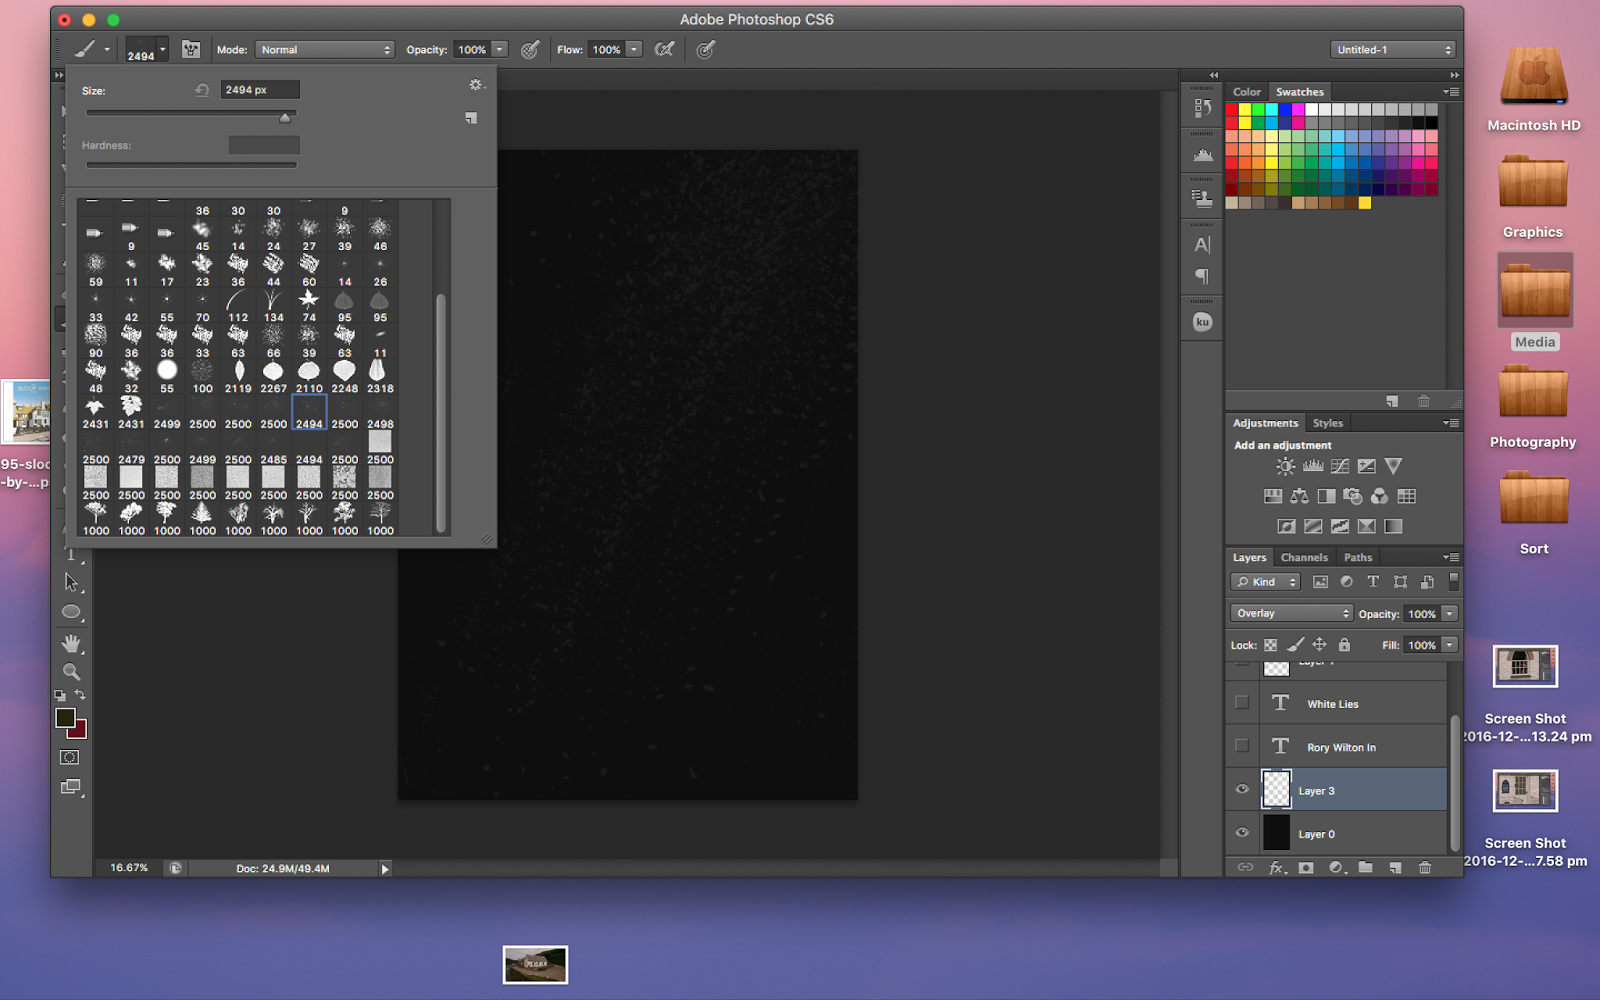Screen dimensions: 1600x1000
Task: Add a Gradient Map adjustment
Action: click(x=1393, y=526)
